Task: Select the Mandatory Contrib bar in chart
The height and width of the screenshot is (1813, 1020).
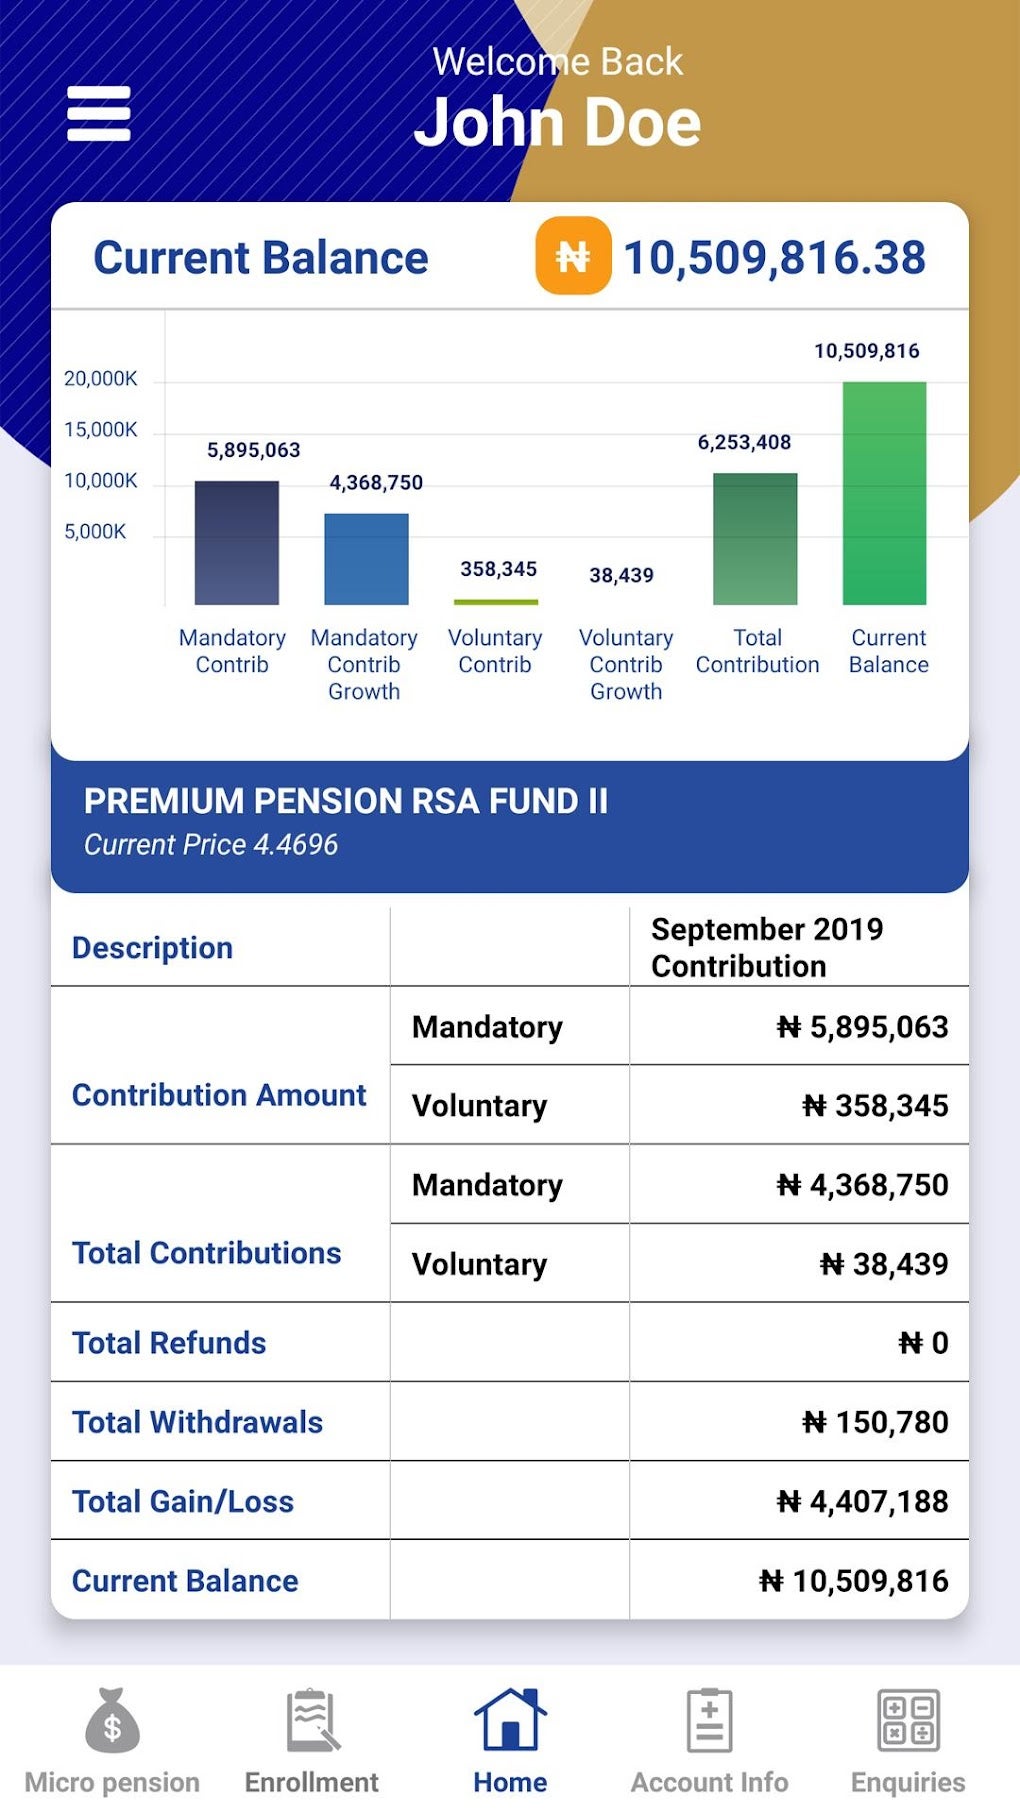Action: tap(235, 540)
